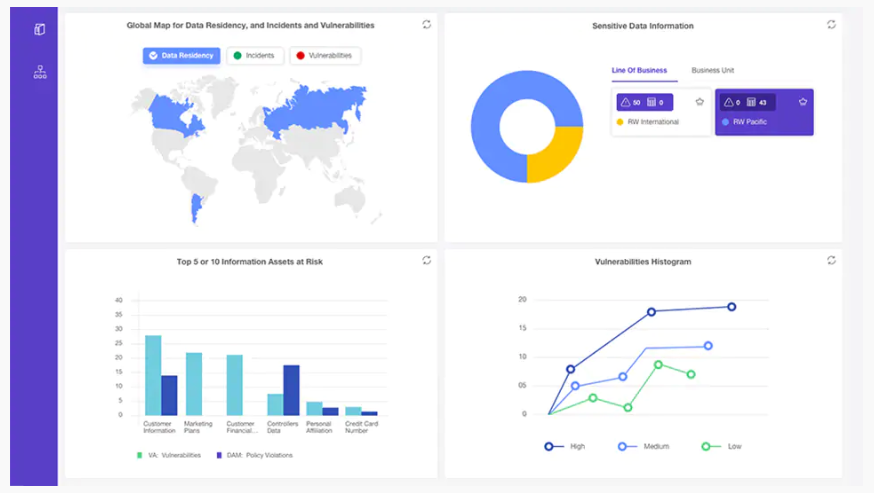Refresh the Sensitive Data Information panel
The height and width of the screenshot is (493, 874).
(831, 24)
